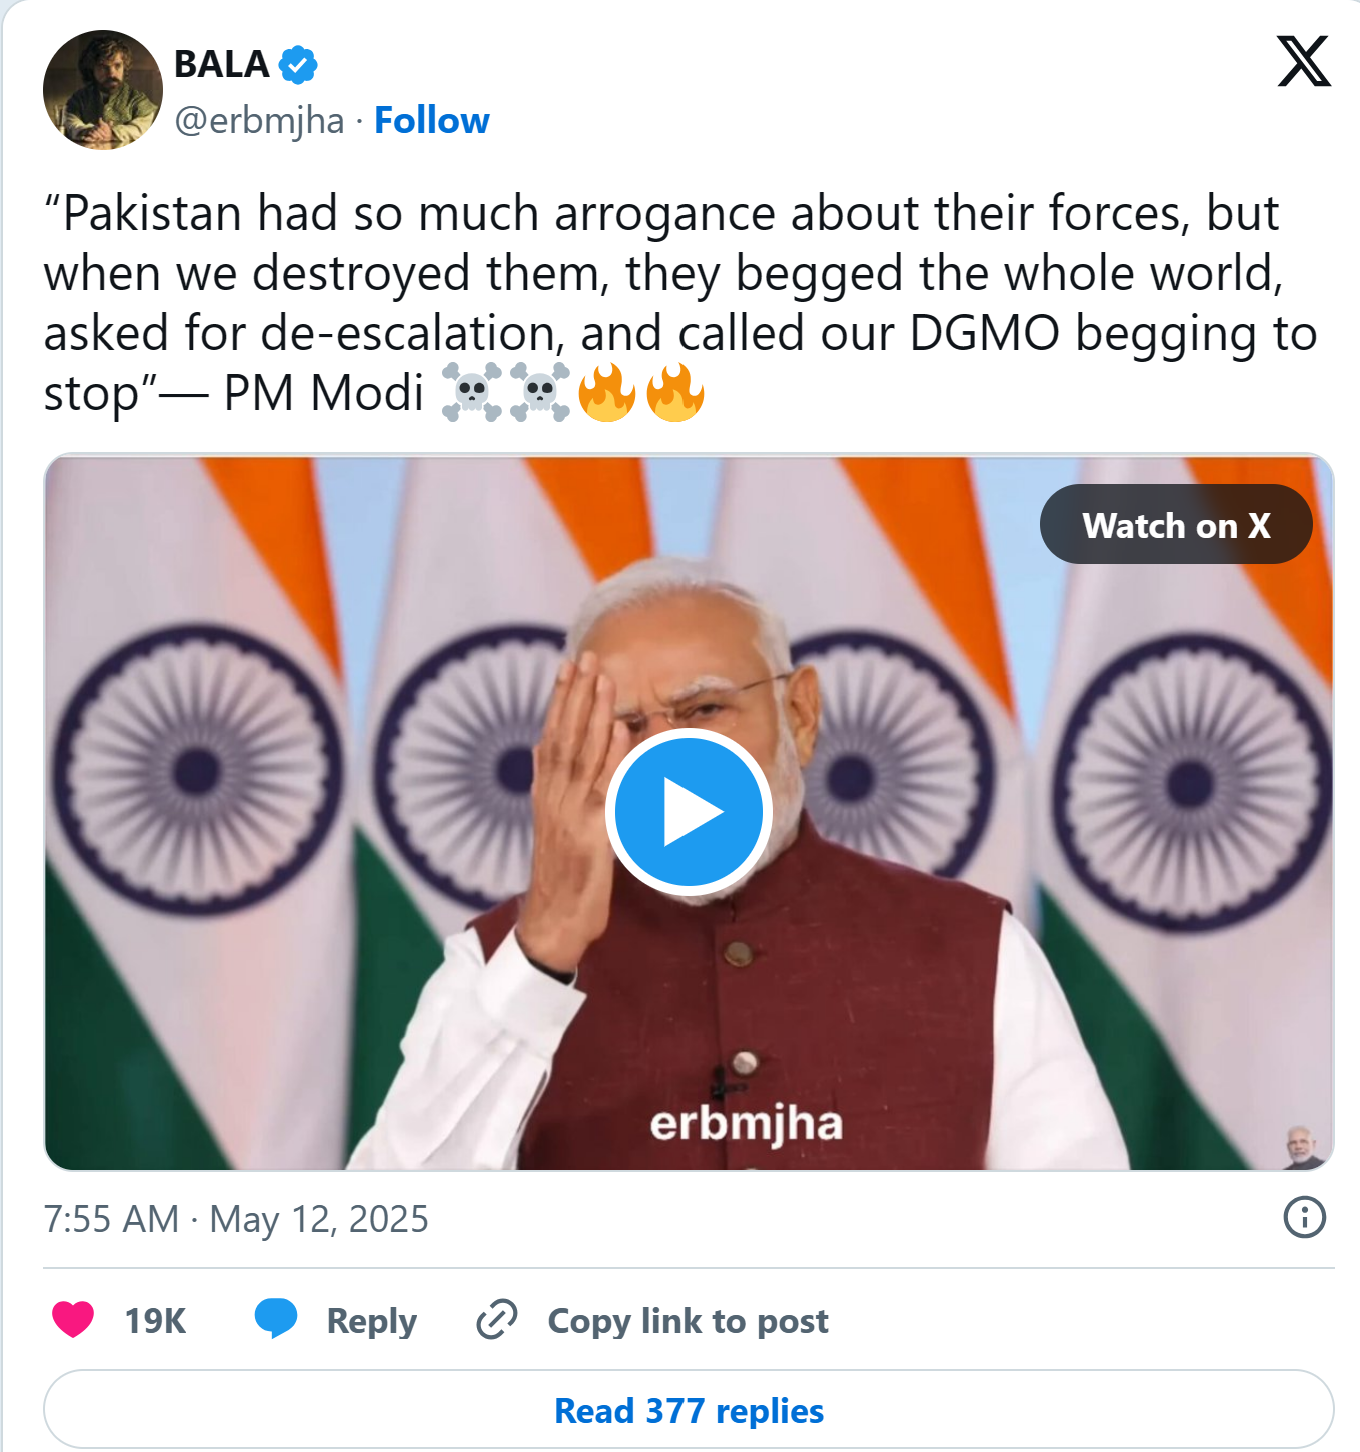Click the pink heart like icon
The image size is (1360, 1452).
pyautogui.click(x=73, y=1320)
